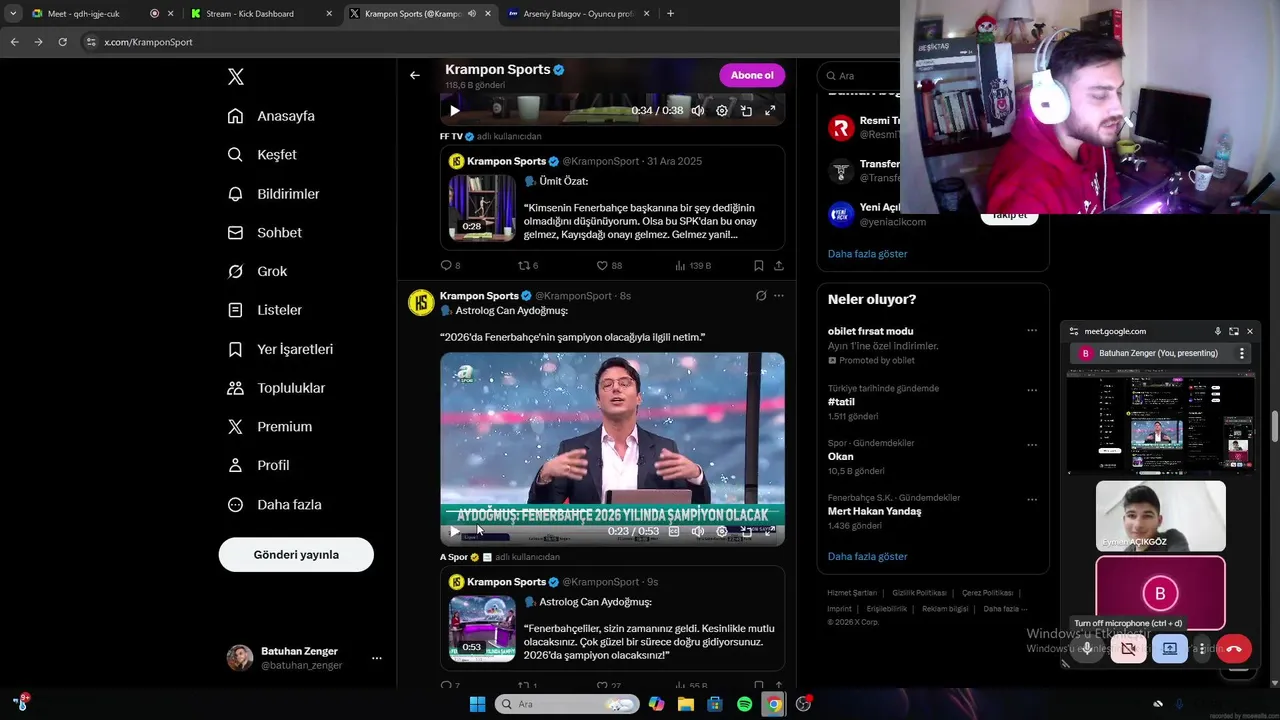The image size is (1280, 720).
Task: Toggle picture-in-picture on top video
Action: click(746, 111)
